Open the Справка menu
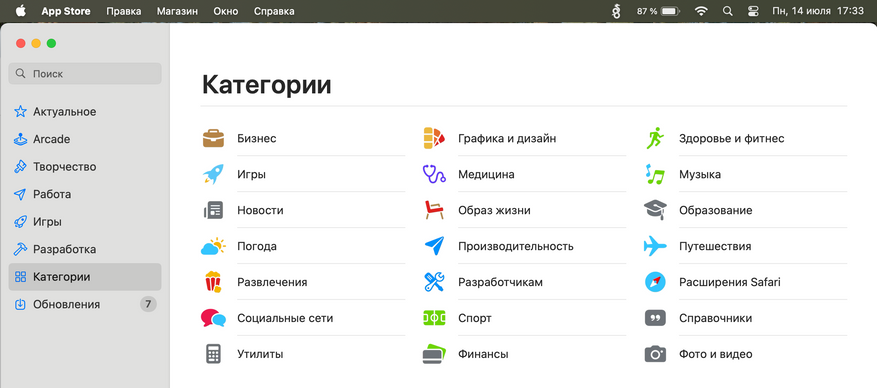This screenshot has height=388, width=877. click(274, 11)
